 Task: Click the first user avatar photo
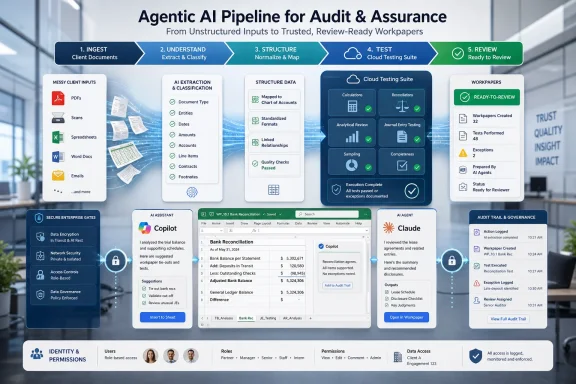tap(150, 356)
